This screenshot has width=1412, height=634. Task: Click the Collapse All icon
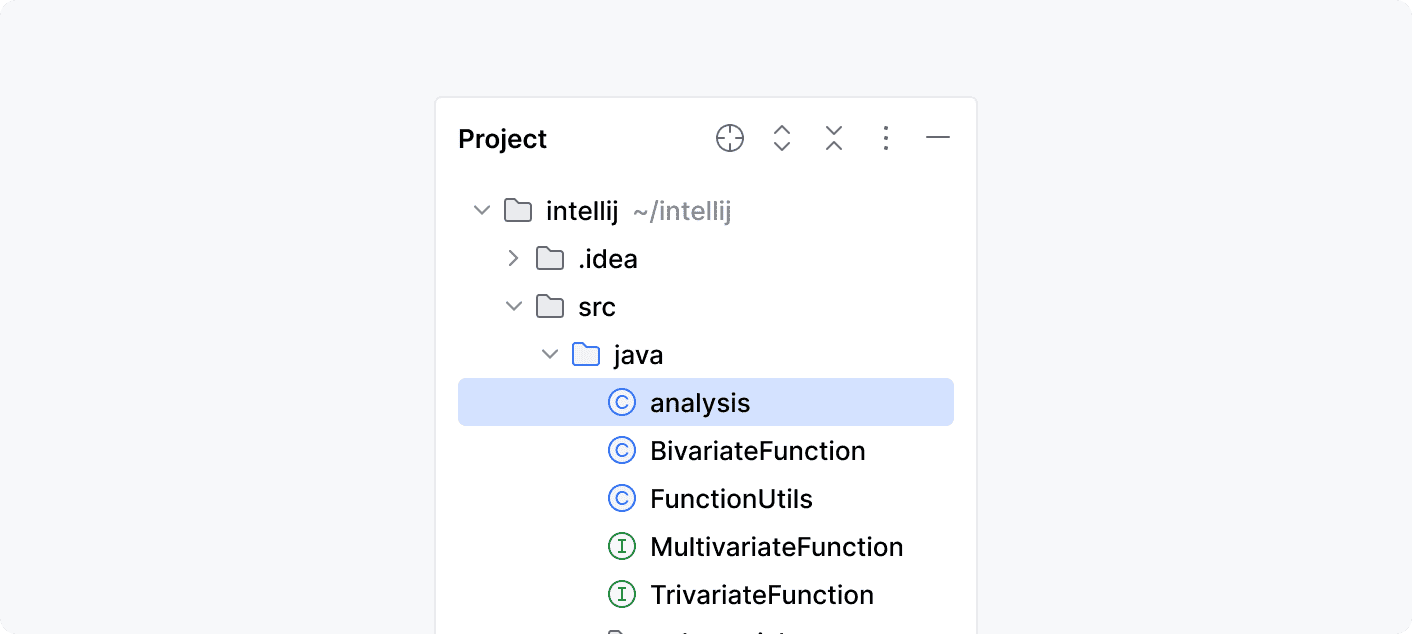coord(833,138)
